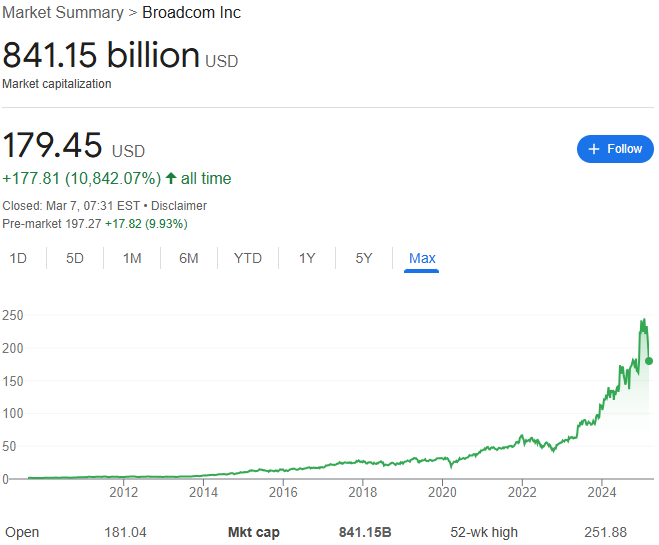Show the 1M price chart

click(132, 258)
